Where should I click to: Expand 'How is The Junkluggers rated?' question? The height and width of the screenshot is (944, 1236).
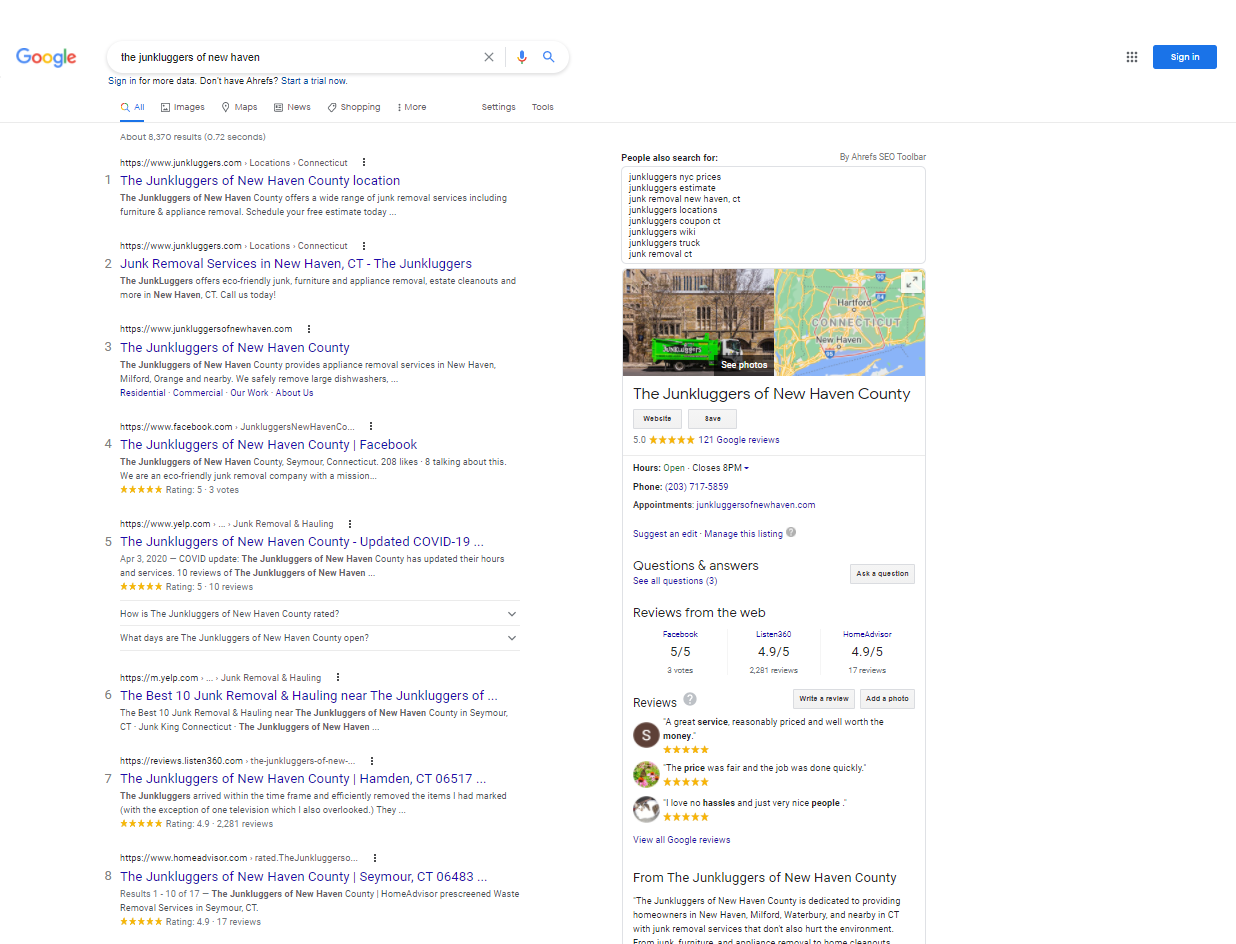coord(319,614)
